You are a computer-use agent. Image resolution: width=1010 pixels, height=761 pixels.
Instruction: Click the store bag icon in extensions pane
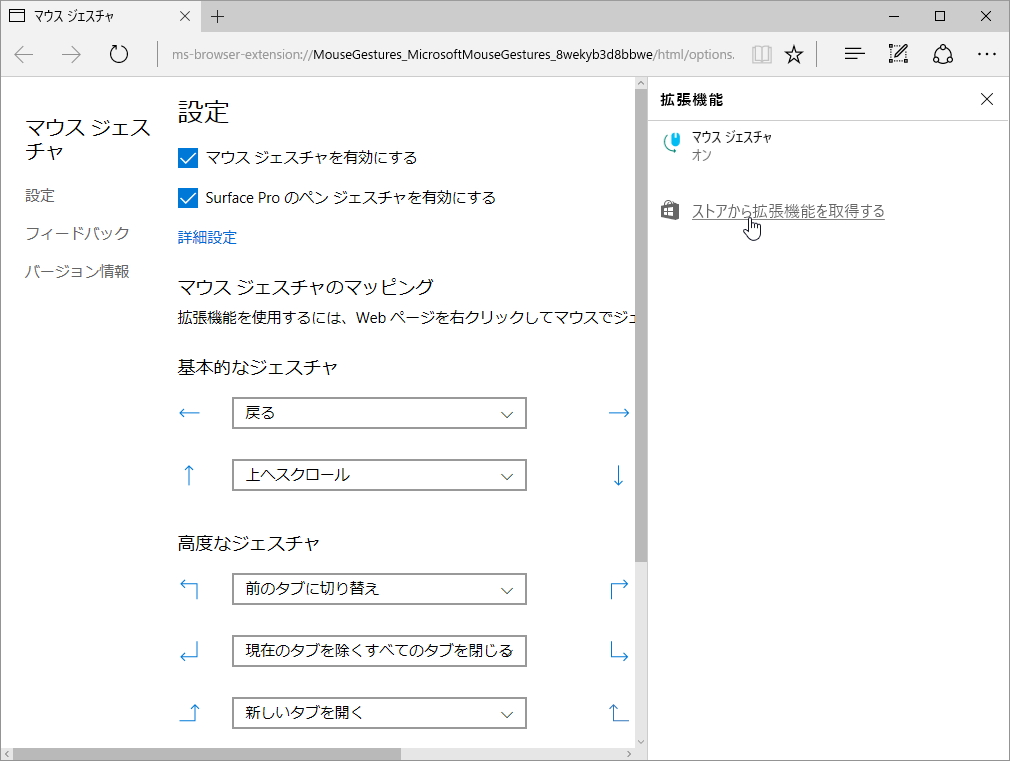point(668,210)
